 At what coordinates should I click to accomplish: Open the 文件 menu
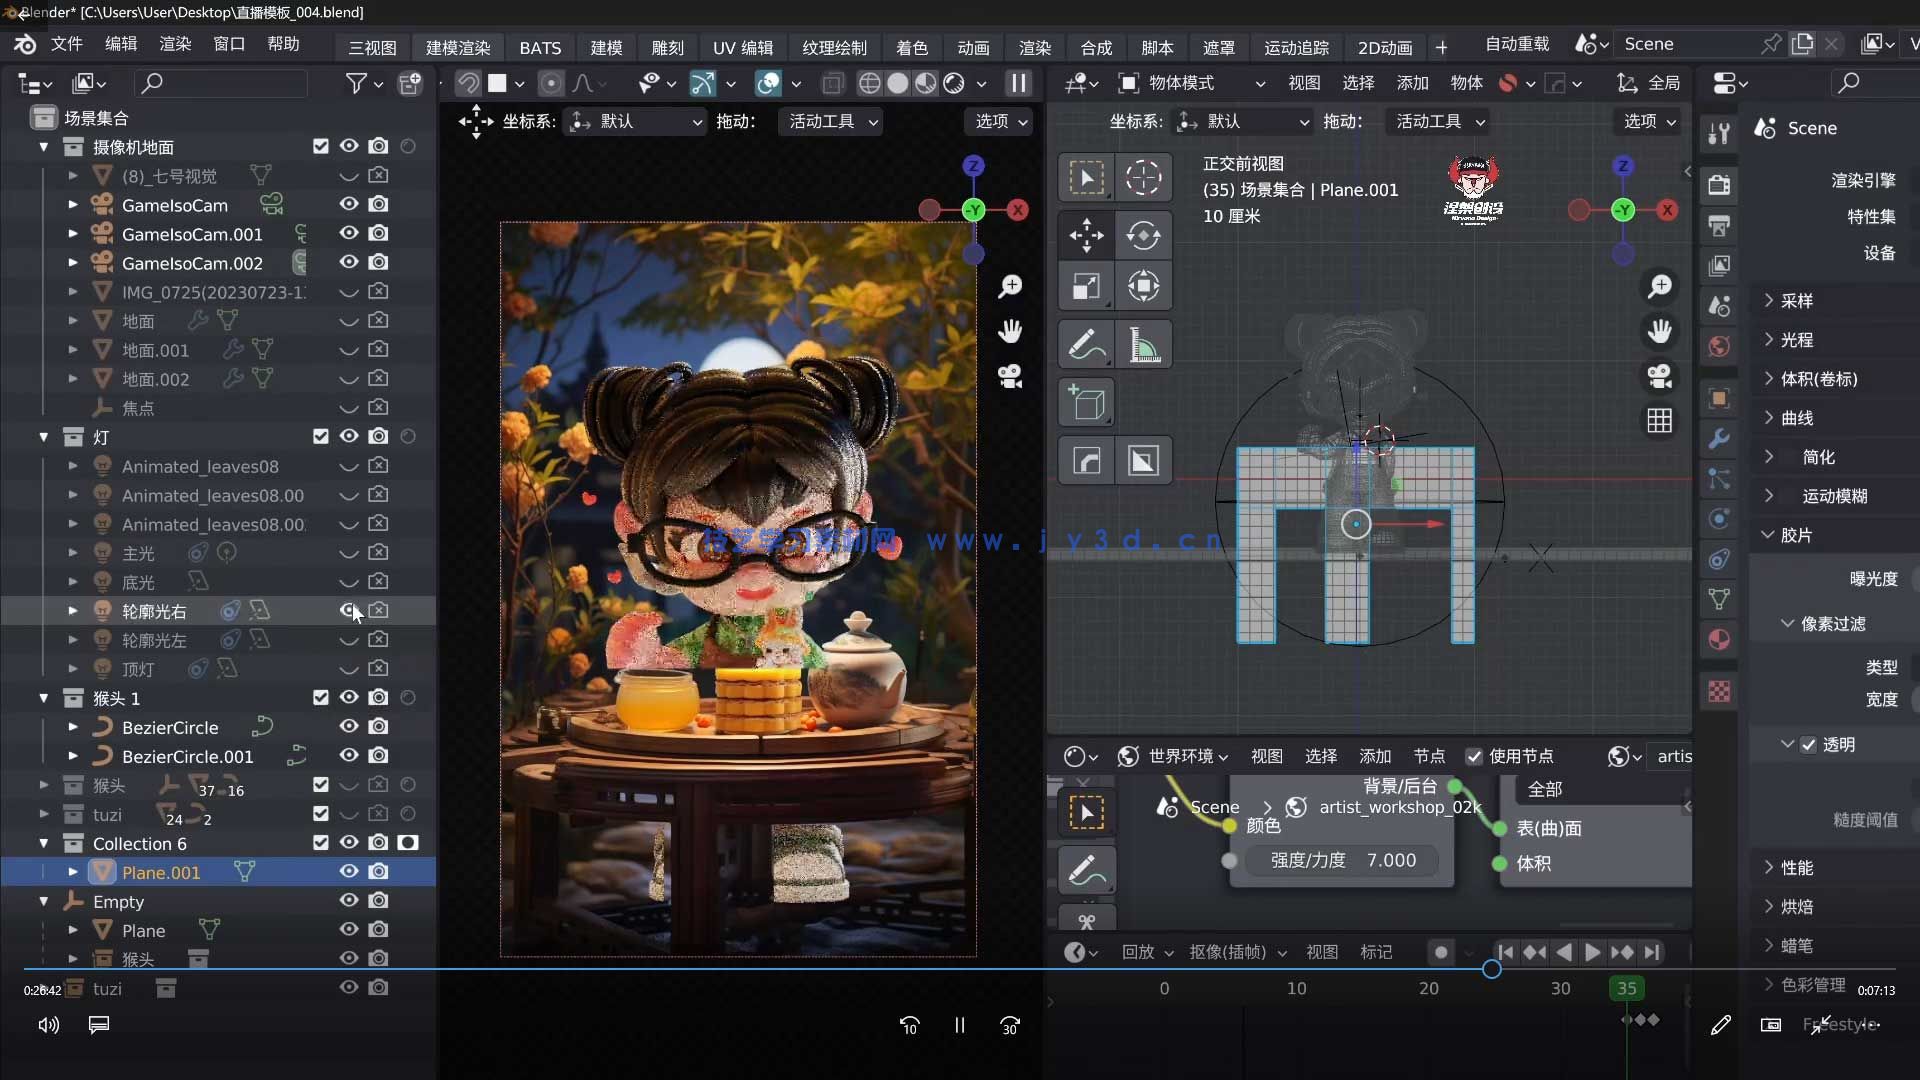pyautogui.click(x=66, y=44)
